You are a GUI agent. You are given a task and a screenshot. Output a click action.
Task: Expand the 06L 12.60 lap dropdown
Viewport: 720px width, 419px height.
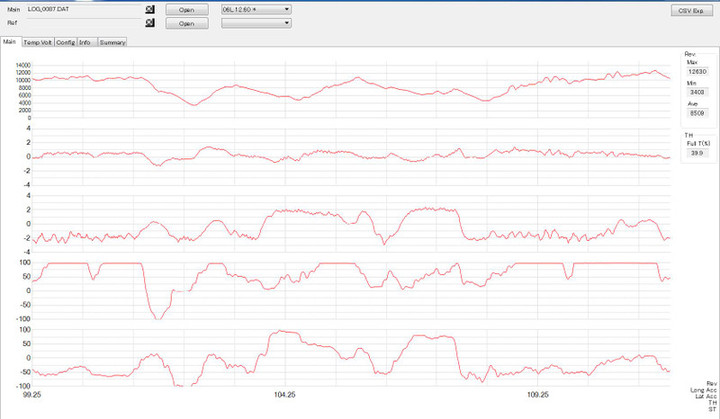click(x=255, y=9)
